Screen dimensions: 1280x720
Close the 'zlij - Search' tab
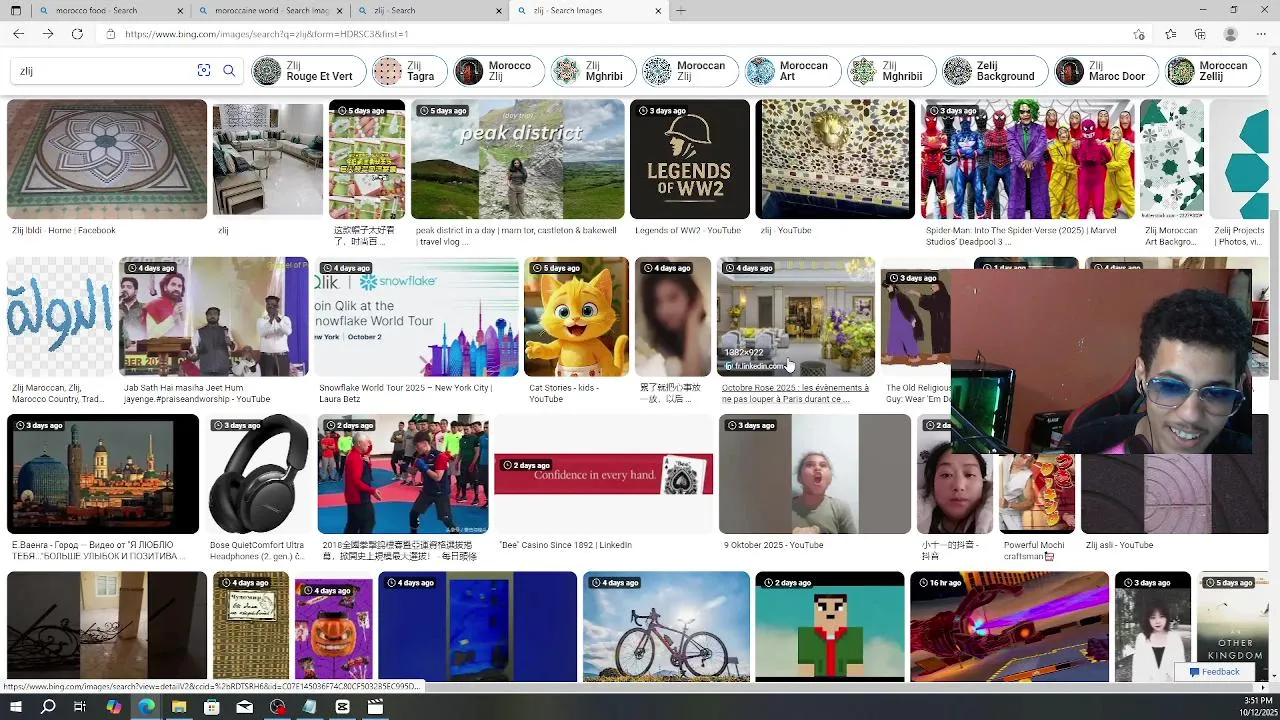pos(499,11)
